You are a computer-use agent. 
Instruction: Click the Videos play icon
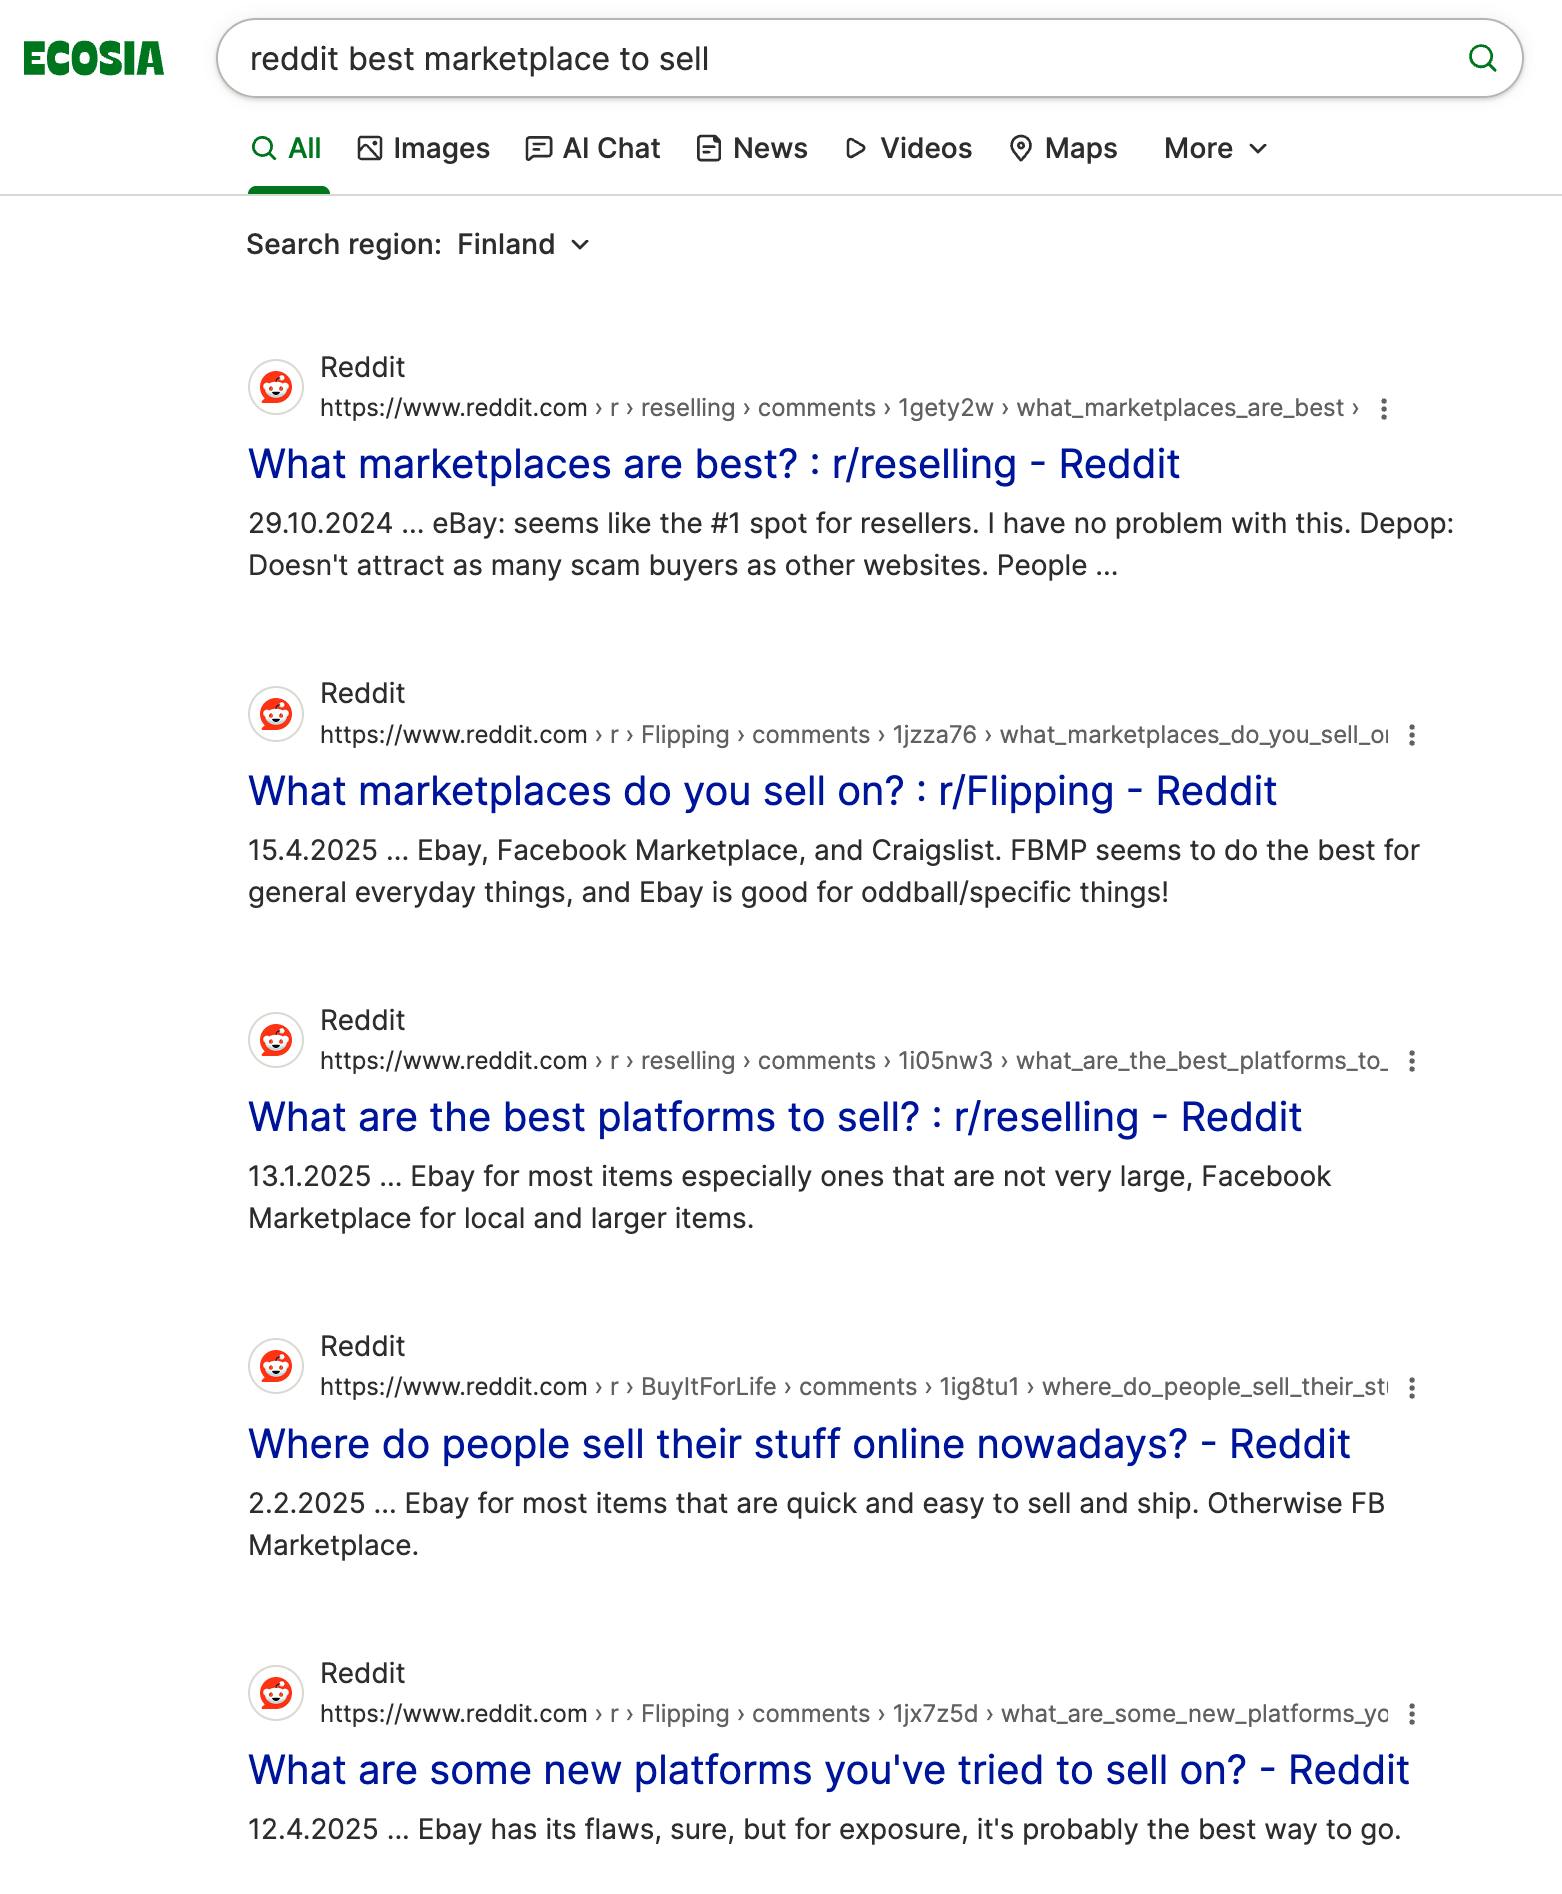pos(855,147)
